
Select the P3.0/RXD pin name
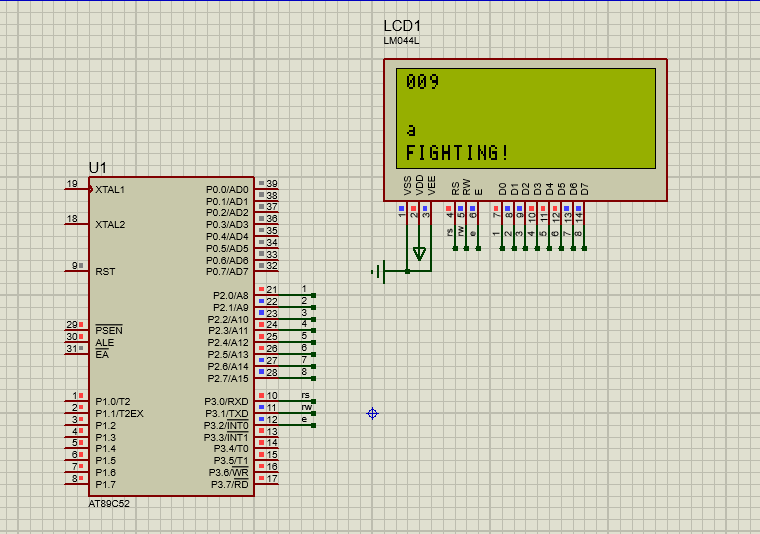coord(226,401)
